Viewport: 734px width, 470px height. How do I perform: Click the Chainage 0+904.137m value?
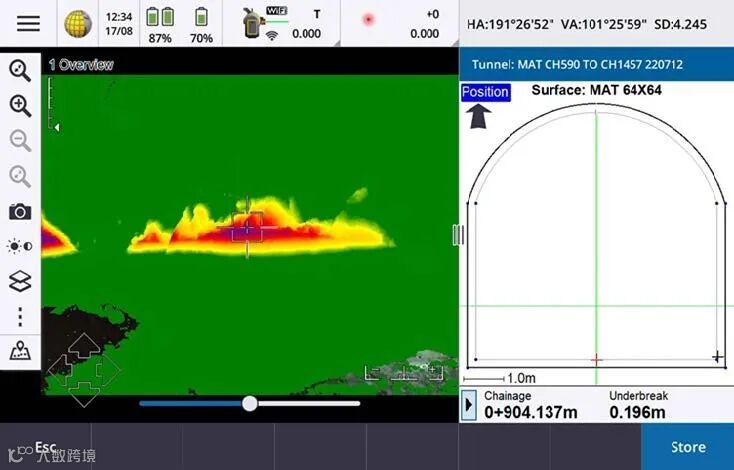pos(531,412)
